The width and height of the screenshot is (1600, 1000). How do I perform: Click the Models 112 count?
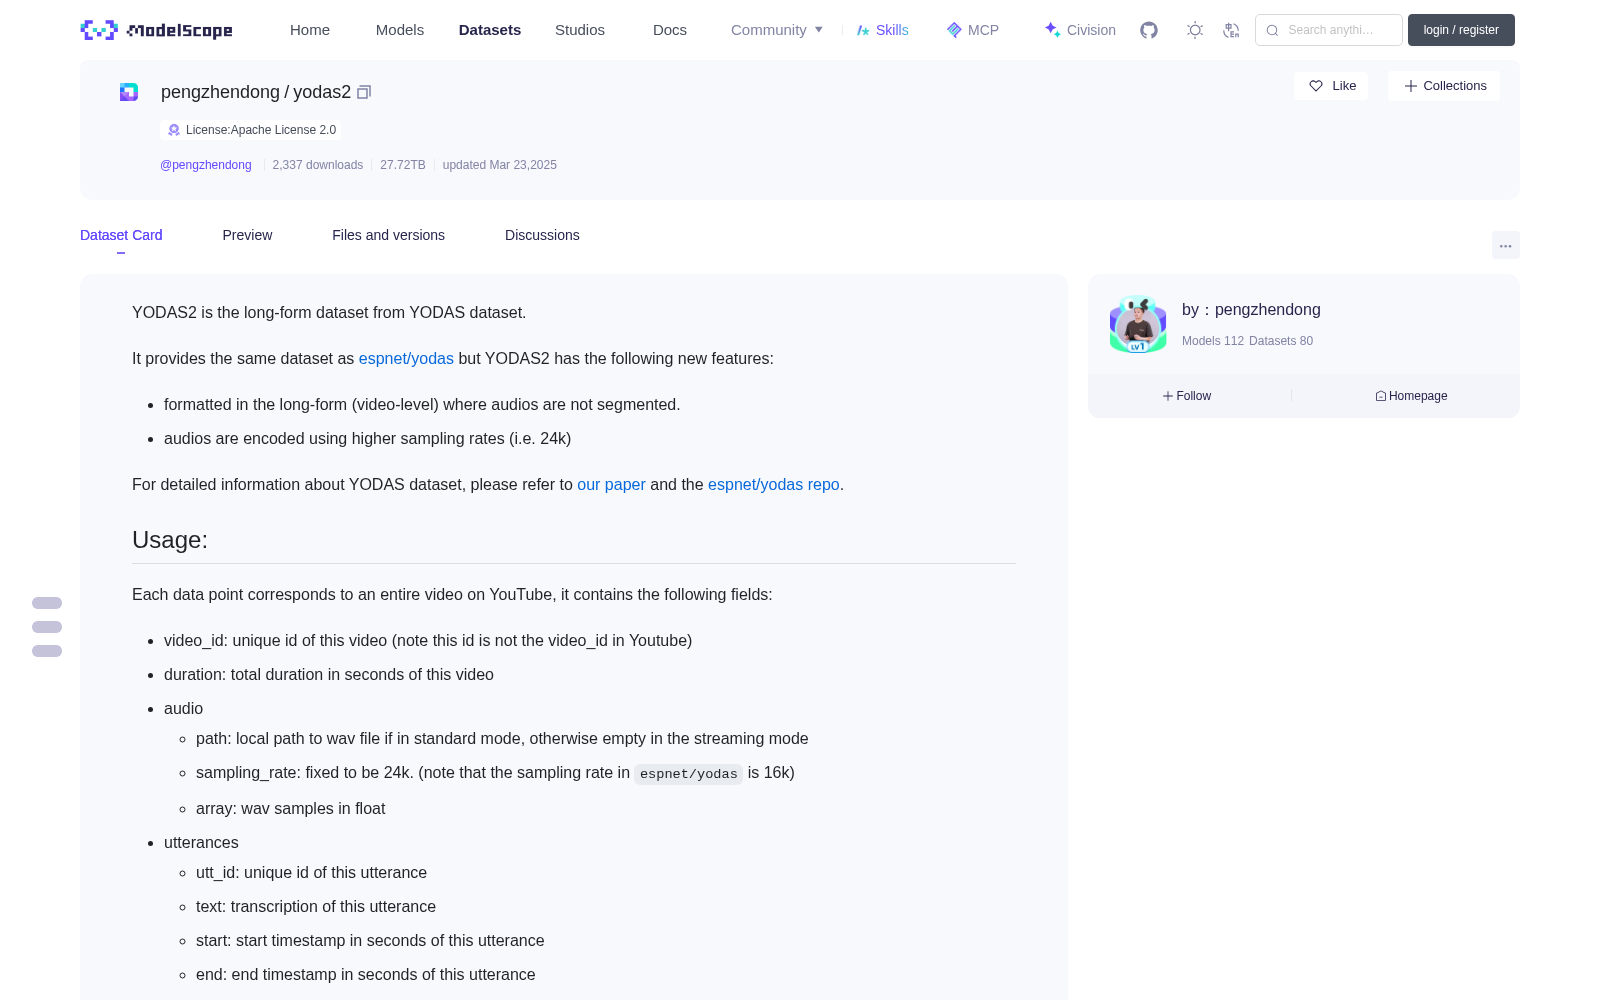pos(1213,341)
